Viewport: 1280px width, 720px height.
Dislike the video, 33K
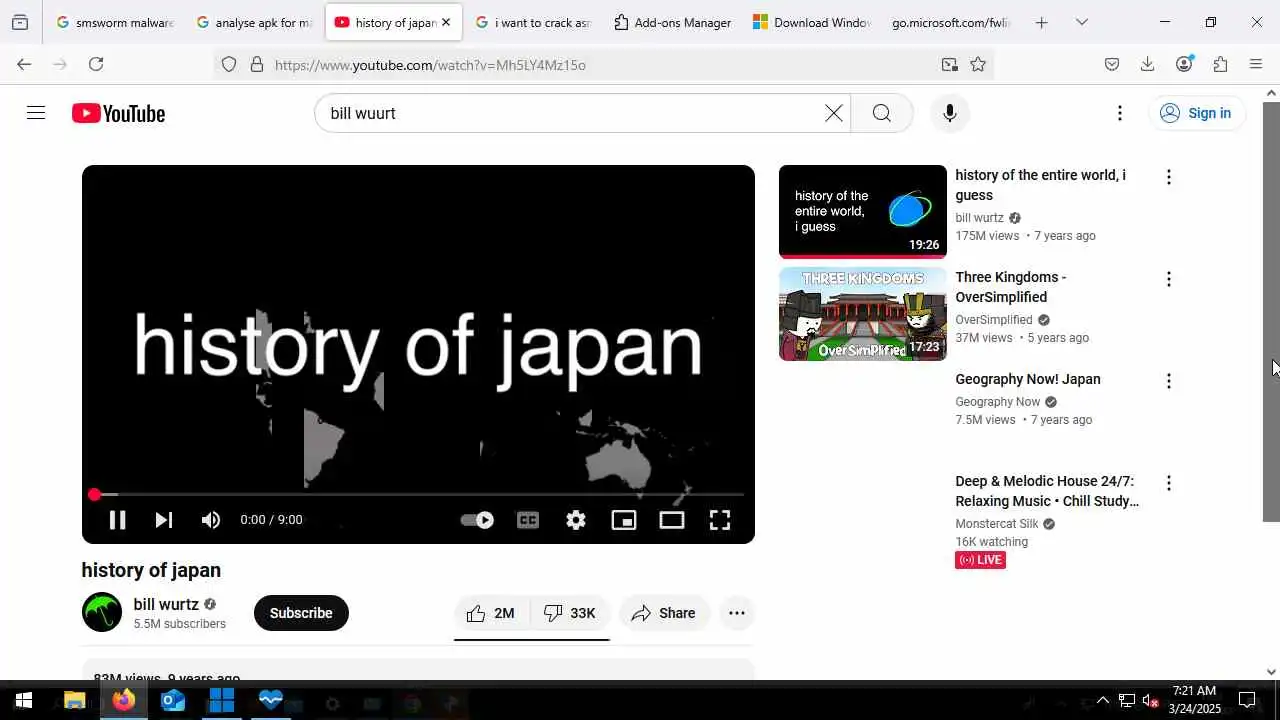(570, 613)
